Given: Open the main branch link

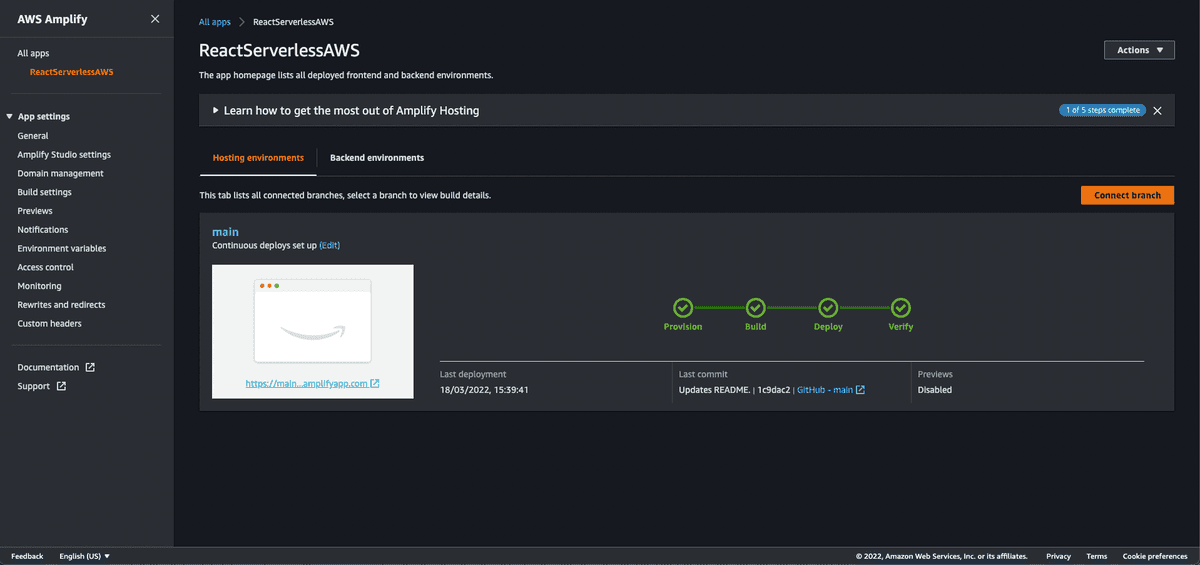Looking at the screenshot, I should (x=225, y=232).
